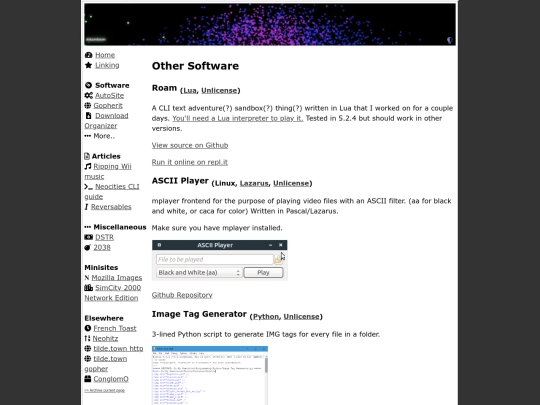Open Unlicense link beside ASCII Player heading
The width and height of the screenshot is (540, 405).
point(291,183)
